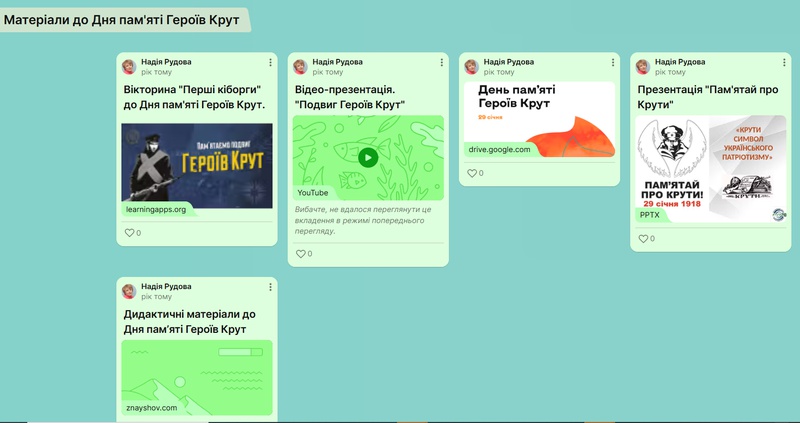Open three-dot menu on the Відео-презентація post
Image resolution: width=800 pixels, height=423 pixels.
point(440,62)
